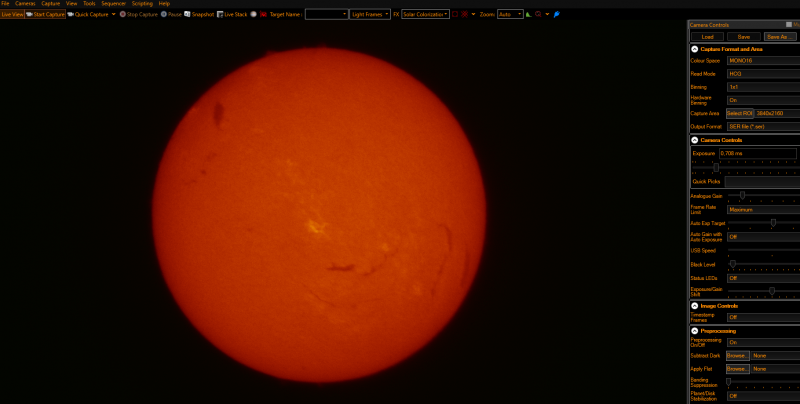Open the Light Frames type dropdown

pos(370,14)
